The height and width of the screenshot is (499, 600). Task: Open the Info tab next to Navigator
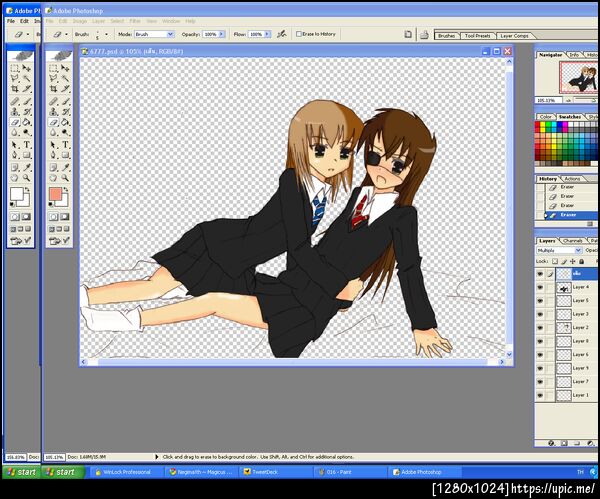click(x=574, y=55)
